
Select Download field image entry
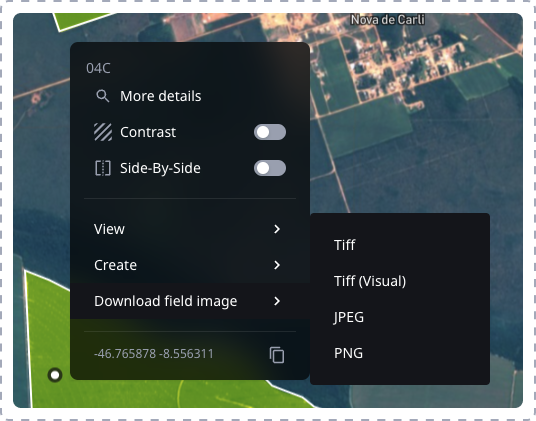(x=190, y=301)
